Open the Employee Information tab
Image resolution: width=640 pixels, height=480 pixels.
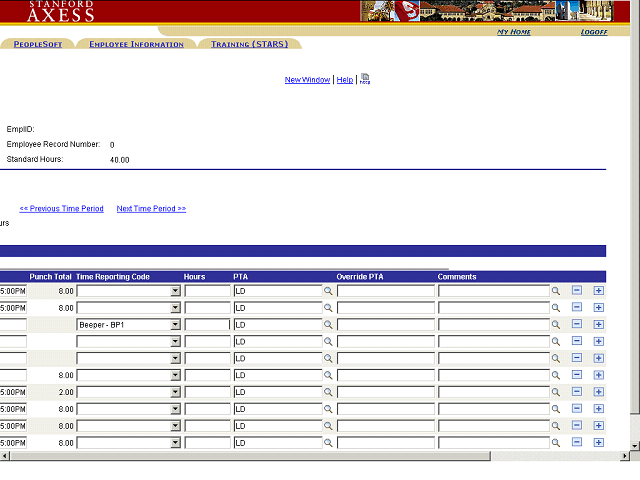(136, 44)
